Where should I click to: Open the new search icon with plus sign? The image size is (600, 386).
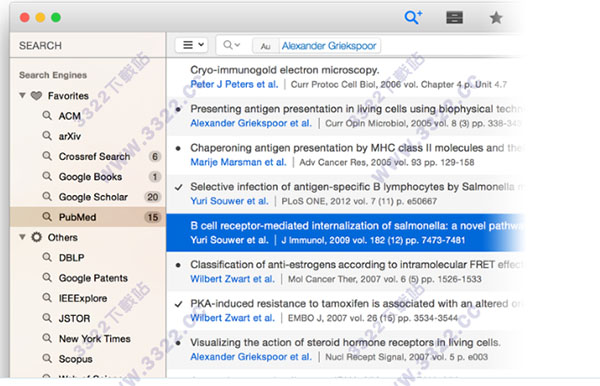pyautogui.click(x=413, y=17)
